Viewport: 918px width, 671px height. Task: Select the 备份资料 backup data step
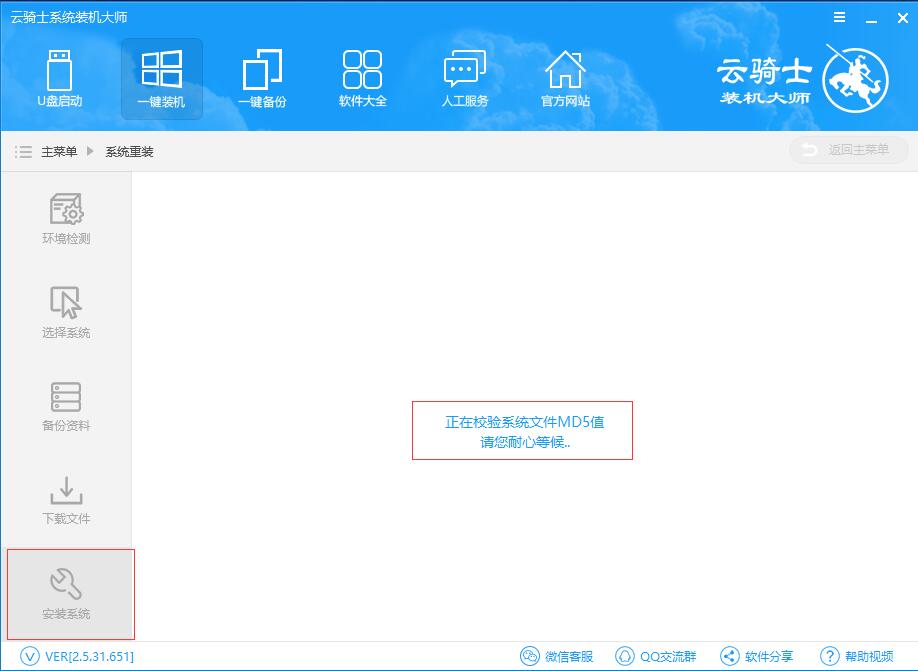tap(66, 406)
